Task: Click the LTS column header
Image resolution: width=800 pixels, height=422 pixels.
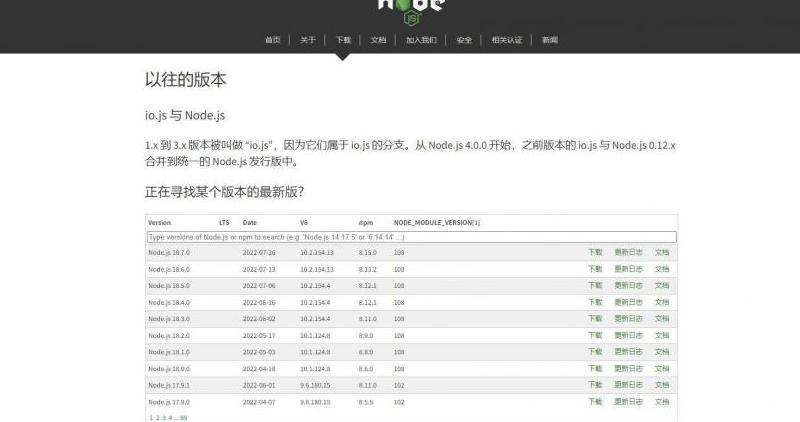Action: (224, 222)
